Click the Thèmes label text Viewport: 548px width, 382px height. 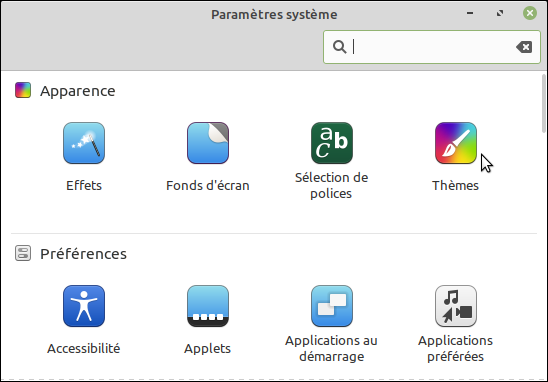[455, 186]
